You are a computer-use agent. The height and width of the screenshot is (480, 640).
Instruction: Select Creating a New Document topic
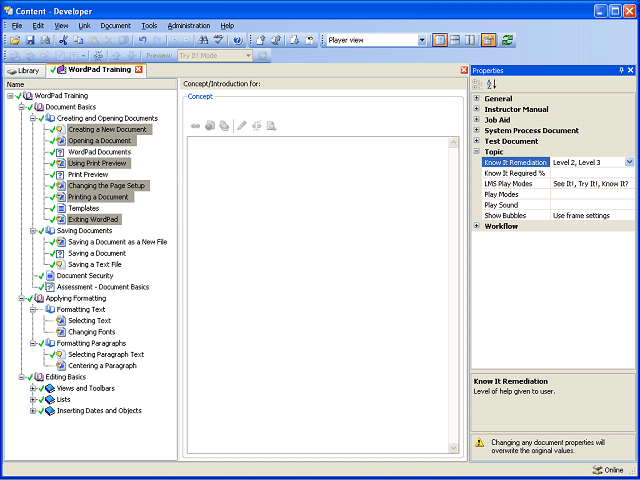(107, 129)
